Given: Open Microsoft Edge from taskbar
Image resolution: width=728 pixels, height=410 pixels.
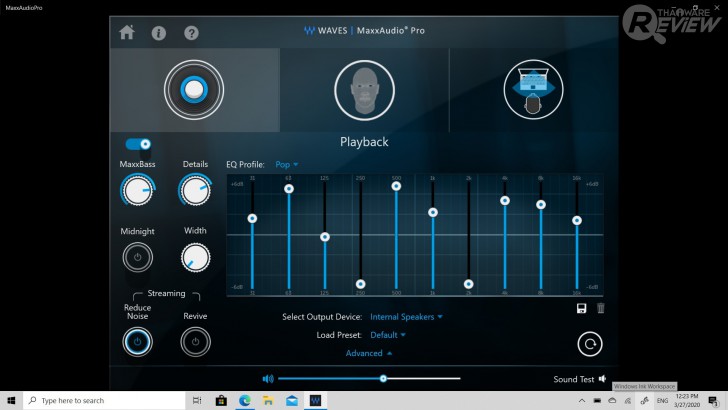Looking at the screenshot, I should pyautogui.click(x=245, y=400).
